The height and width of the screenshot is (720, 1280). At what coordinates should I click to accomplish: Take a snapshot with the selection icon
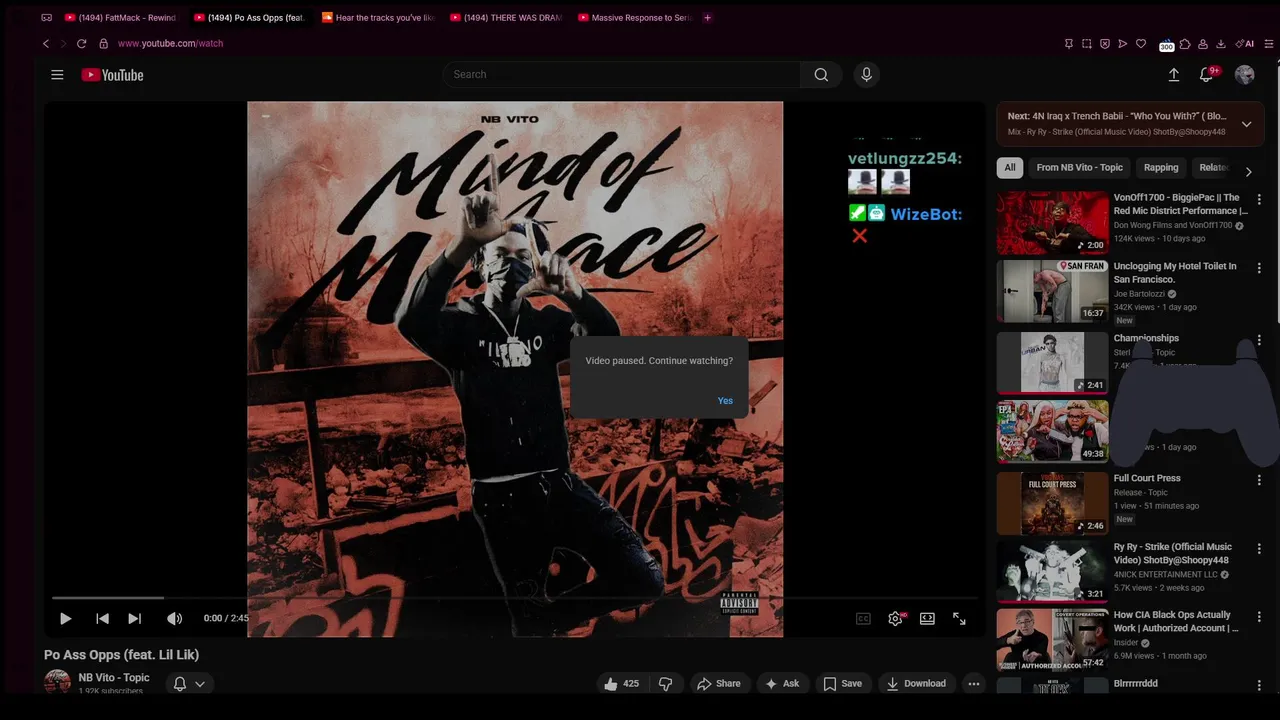(x=1087, y=44)
